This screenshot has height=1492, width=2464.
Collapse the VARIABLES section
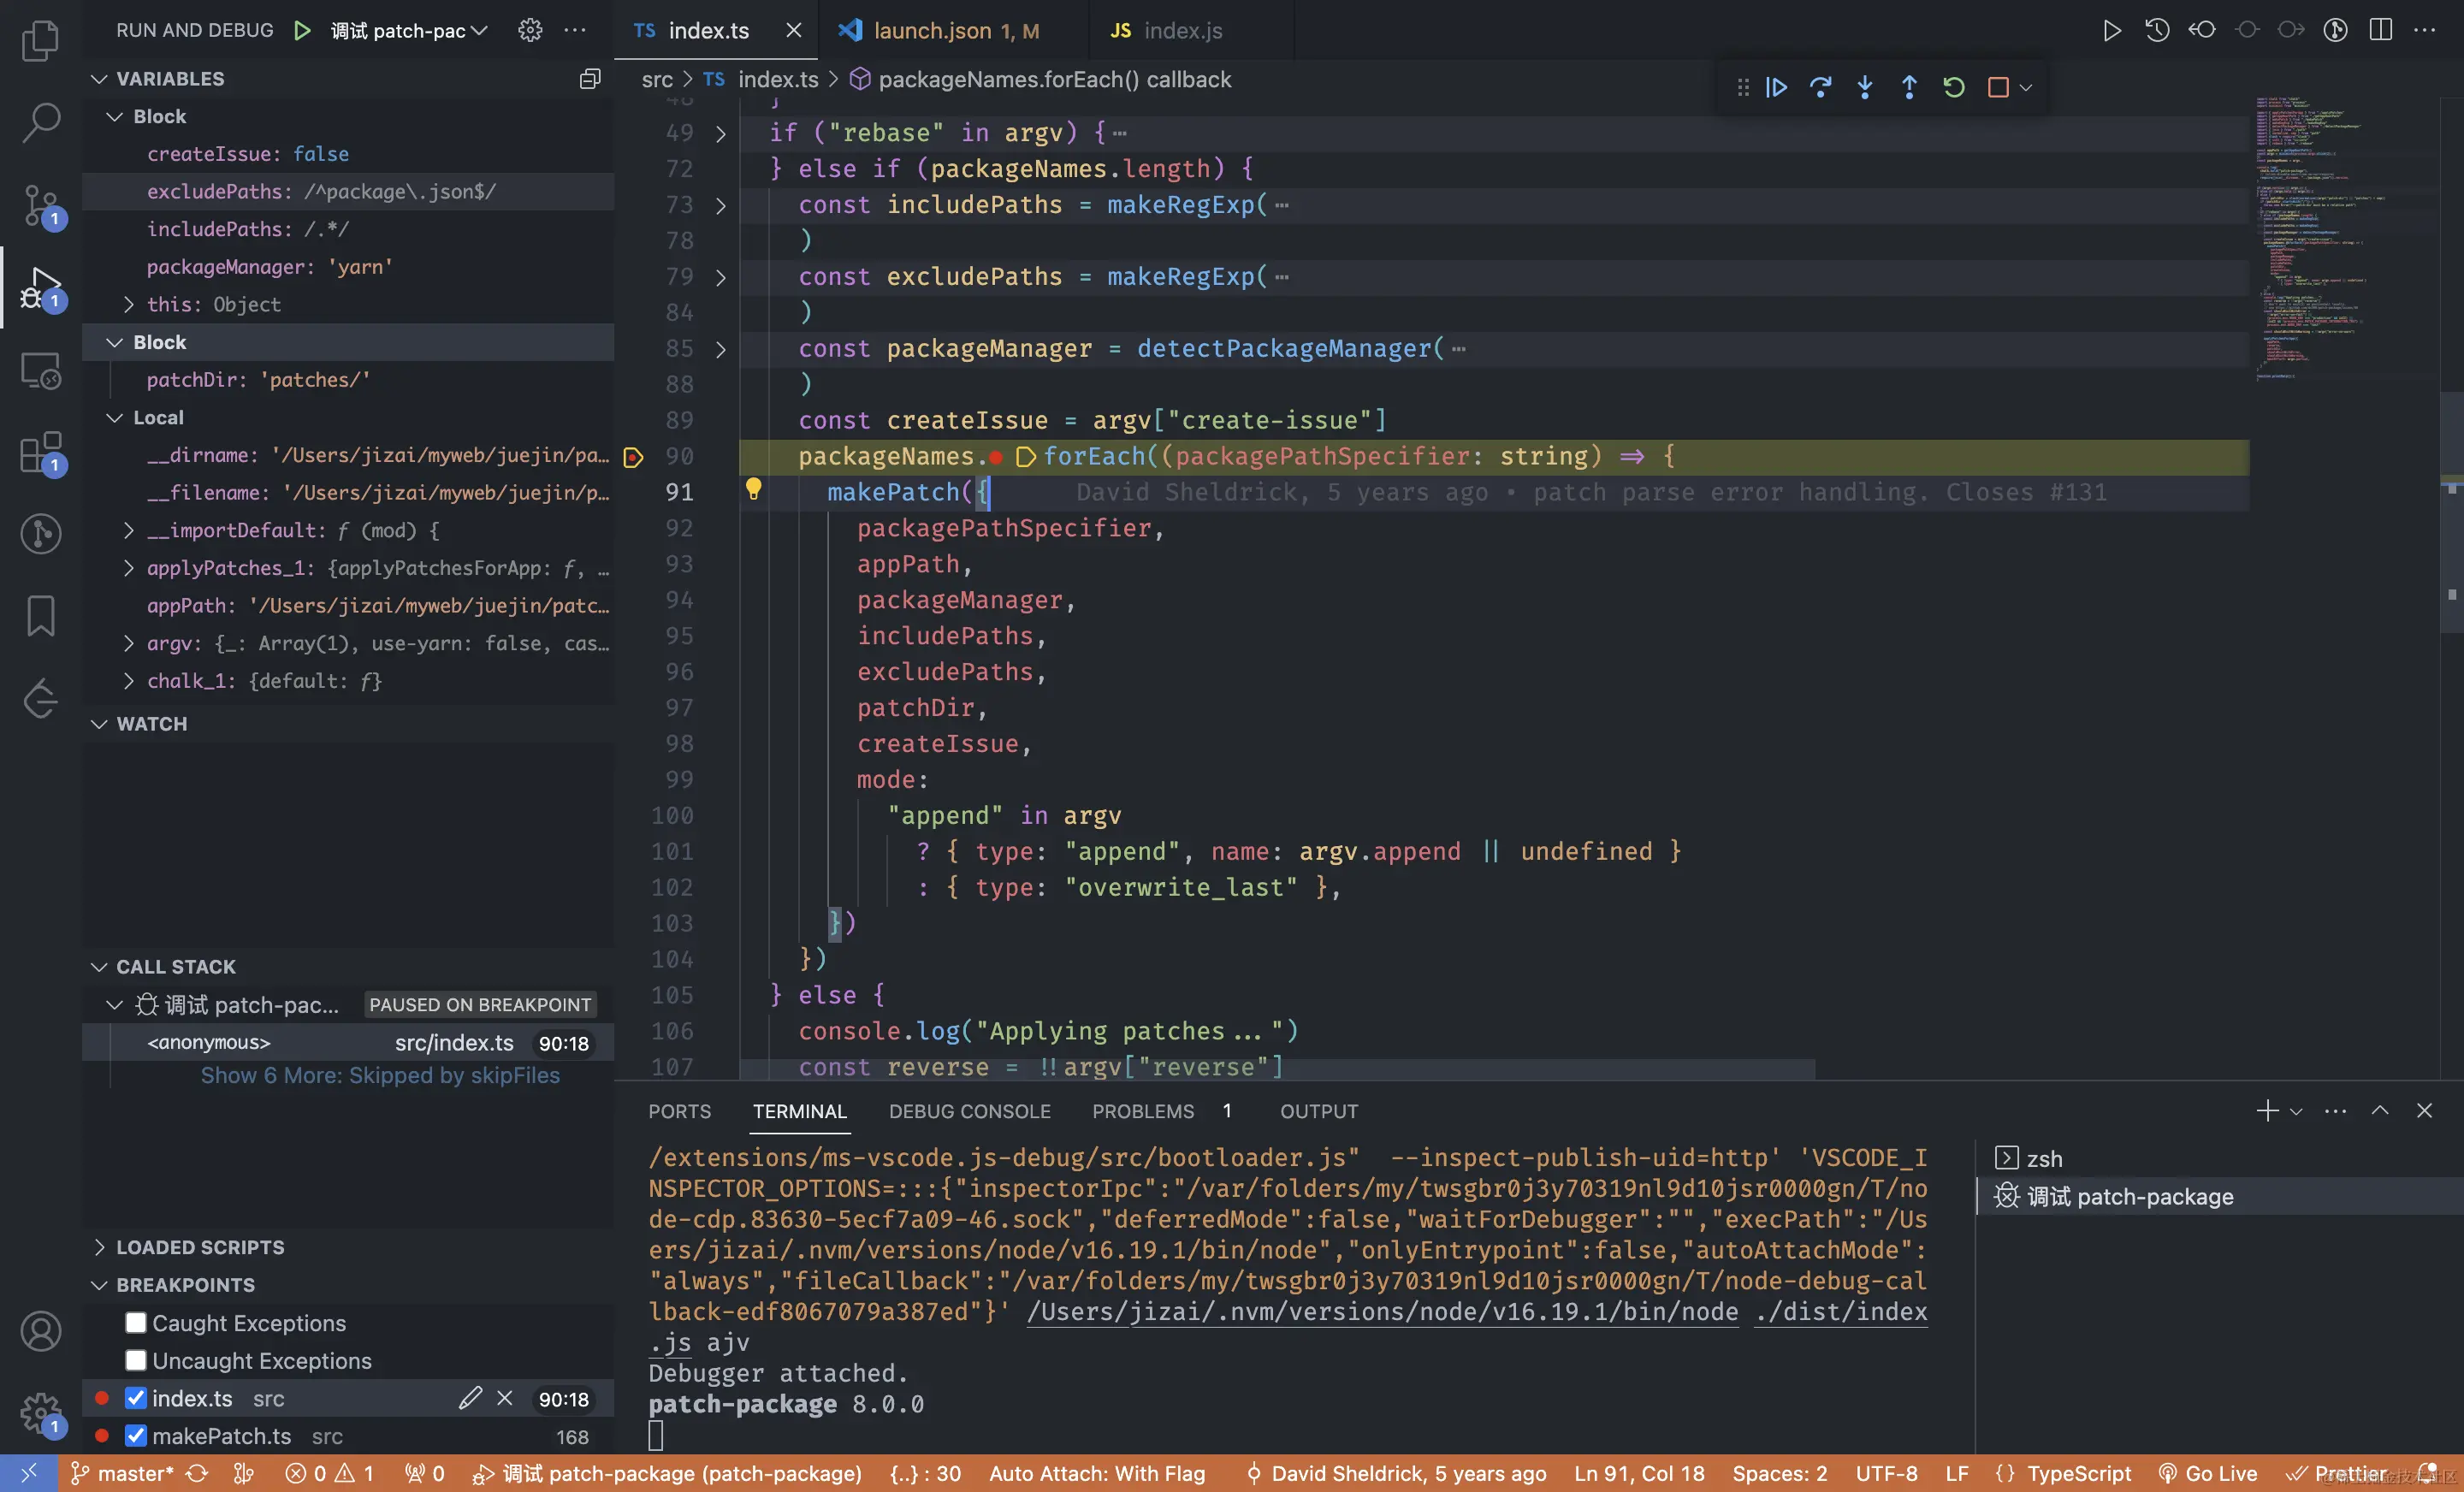pyautogui.click(x=98, y=79)
